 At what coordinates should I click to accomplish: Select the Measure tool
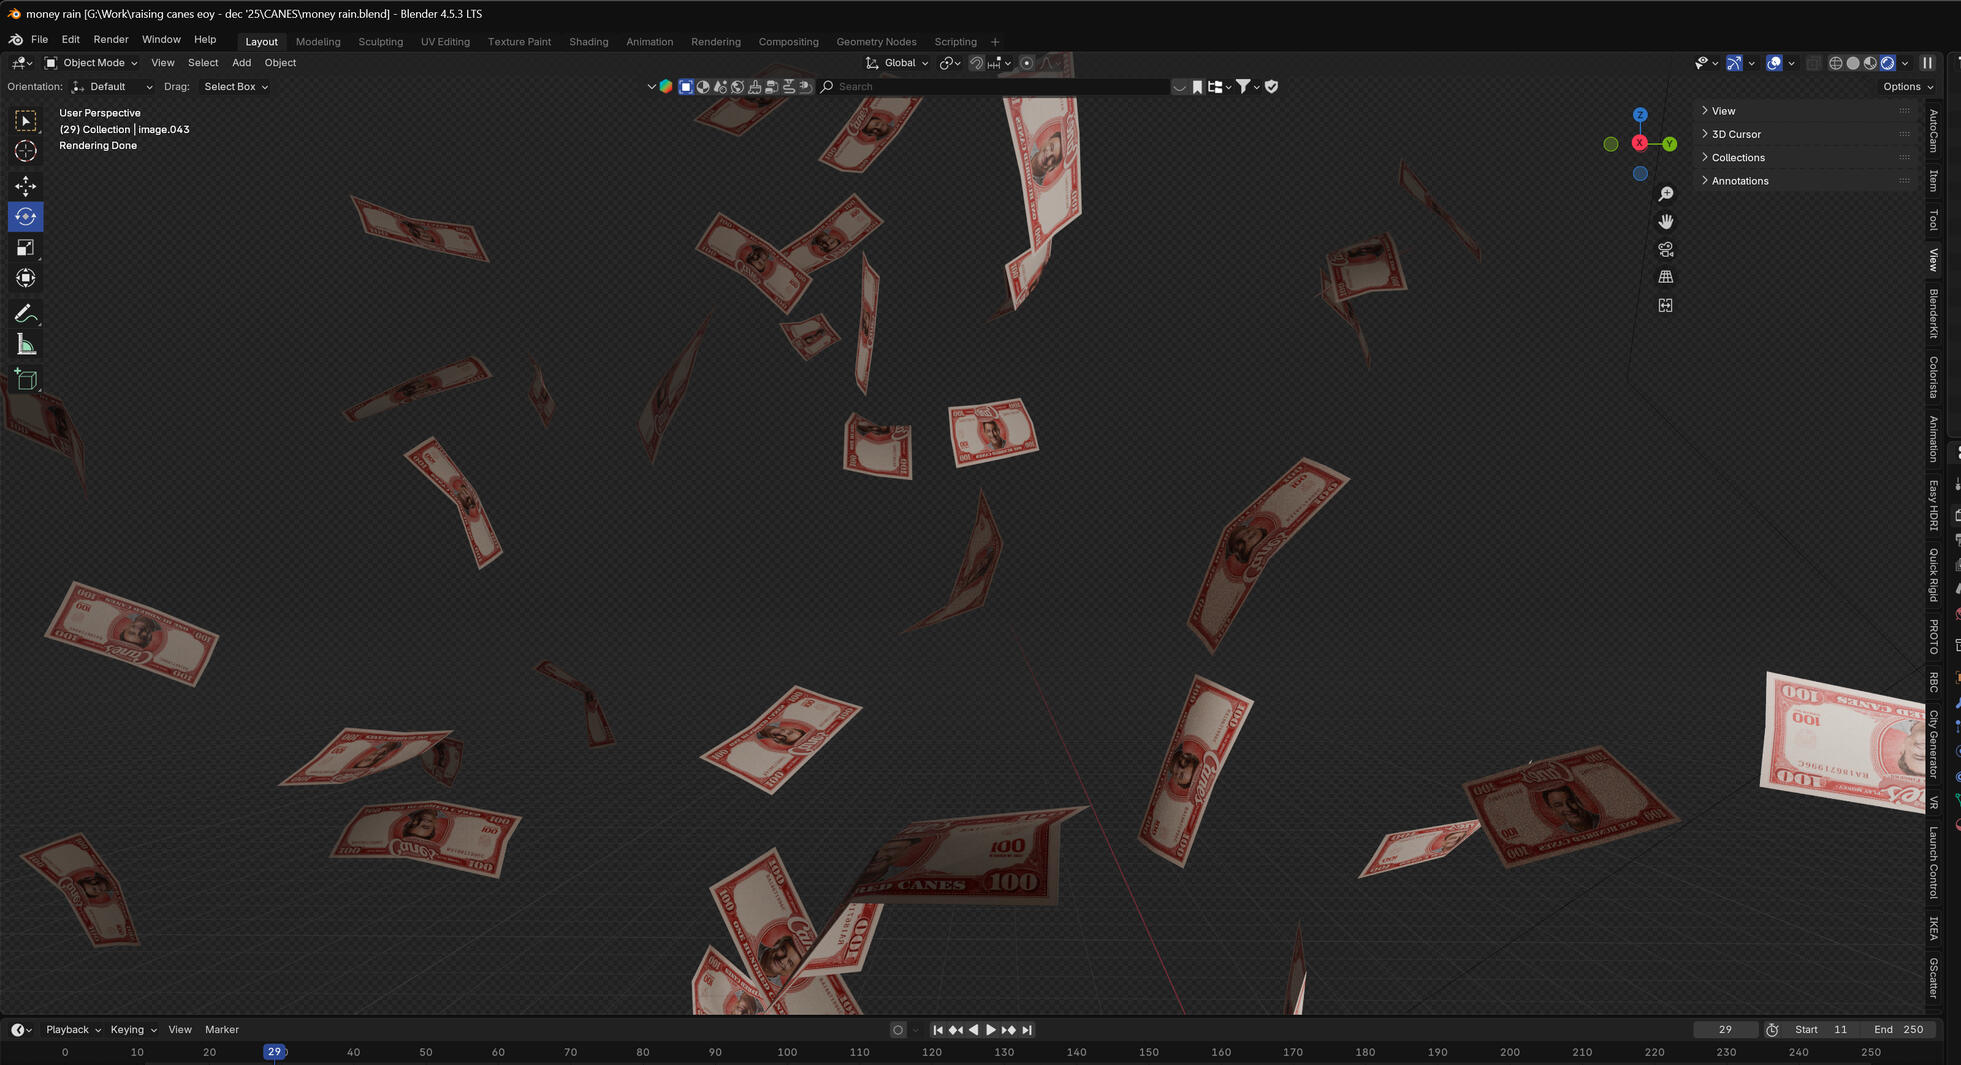(x=26, y=345)
